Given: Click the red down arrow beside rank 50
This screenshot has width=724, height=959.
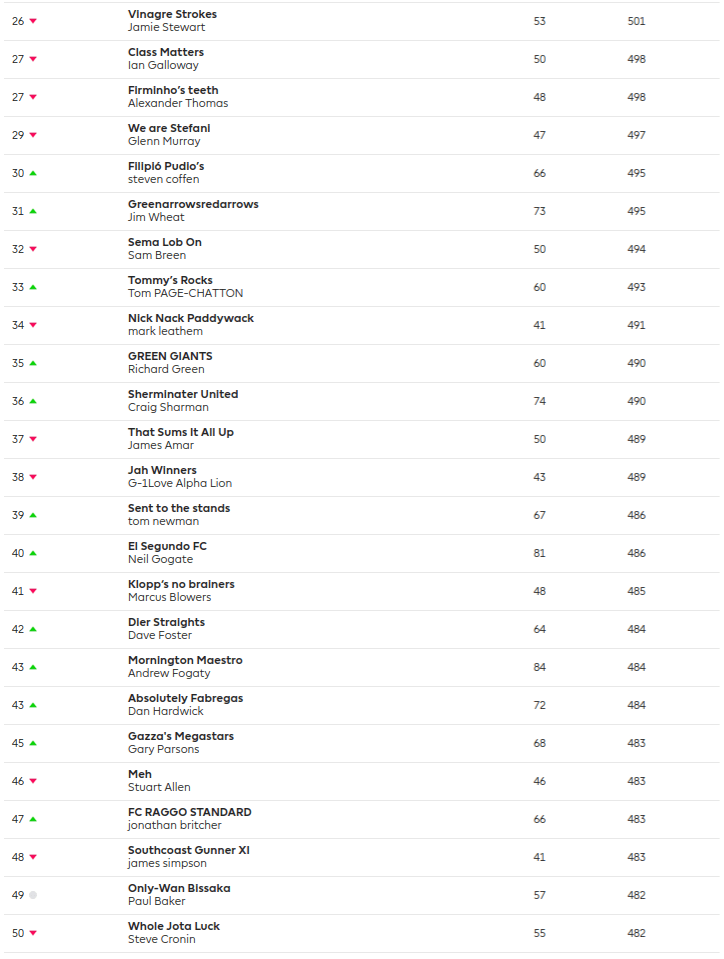Looking at the screenshot, I should 33,933.
